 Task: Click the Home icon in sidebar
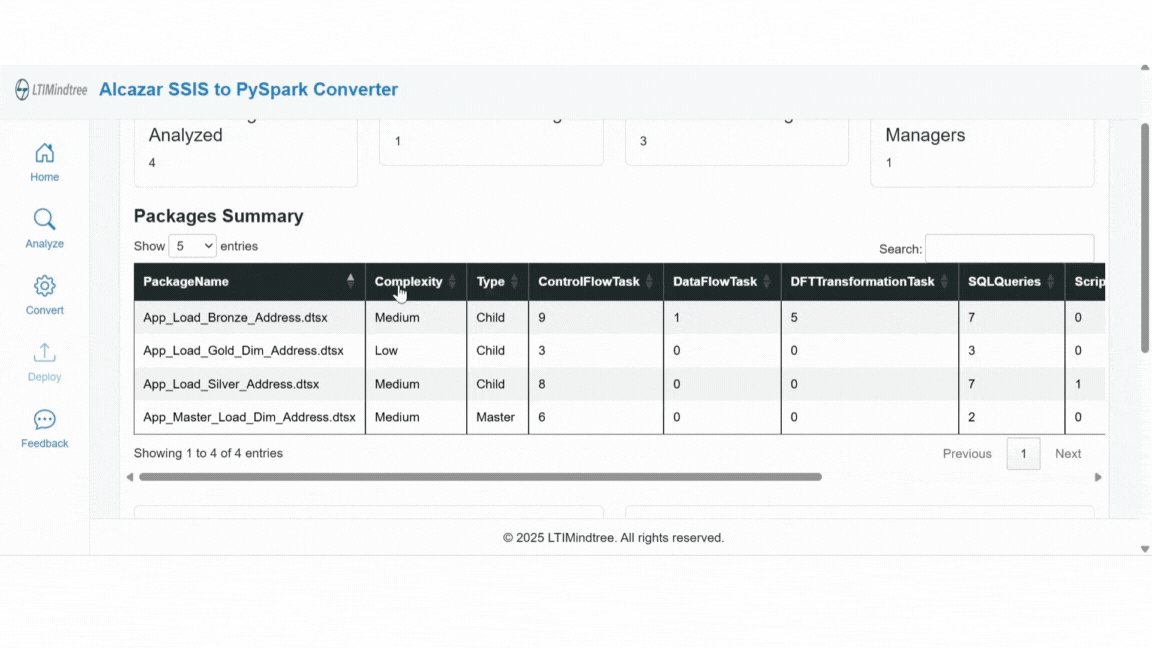click(44, 153)
